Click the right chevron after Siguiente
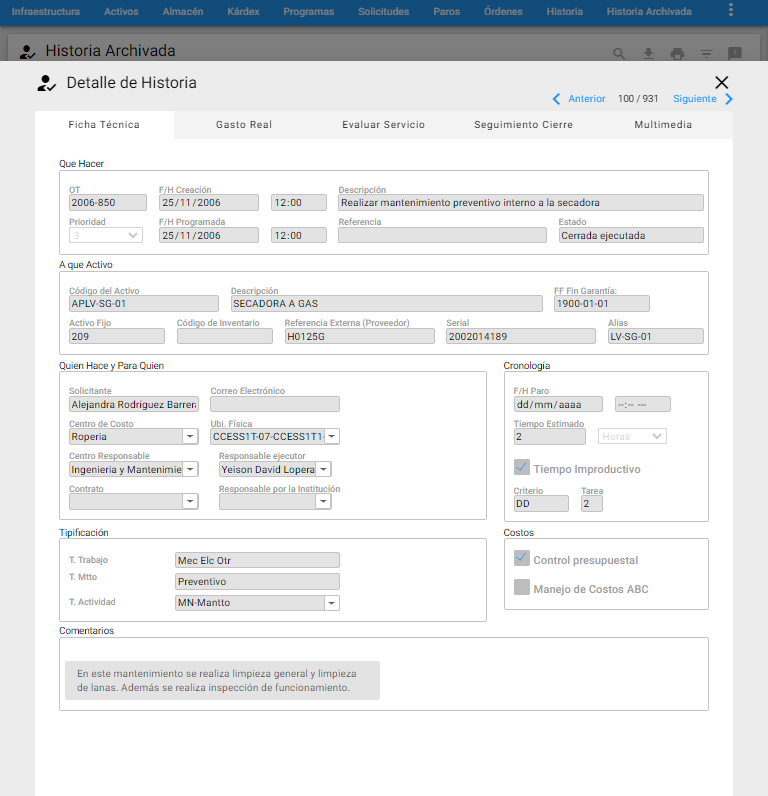 (x=729, y=99)
